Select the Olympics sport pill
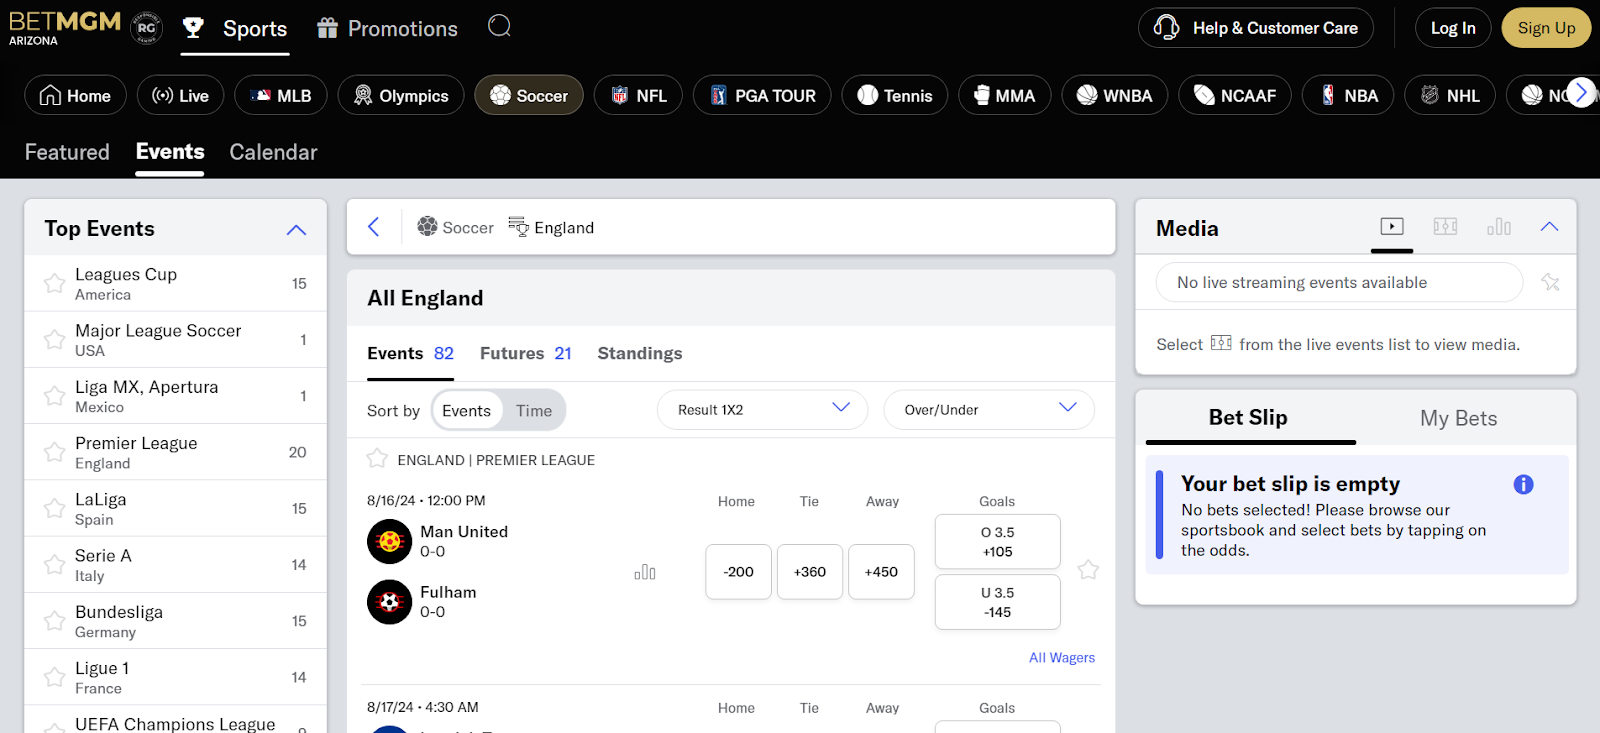1600x733 pixels. click(x=401, y=96)
